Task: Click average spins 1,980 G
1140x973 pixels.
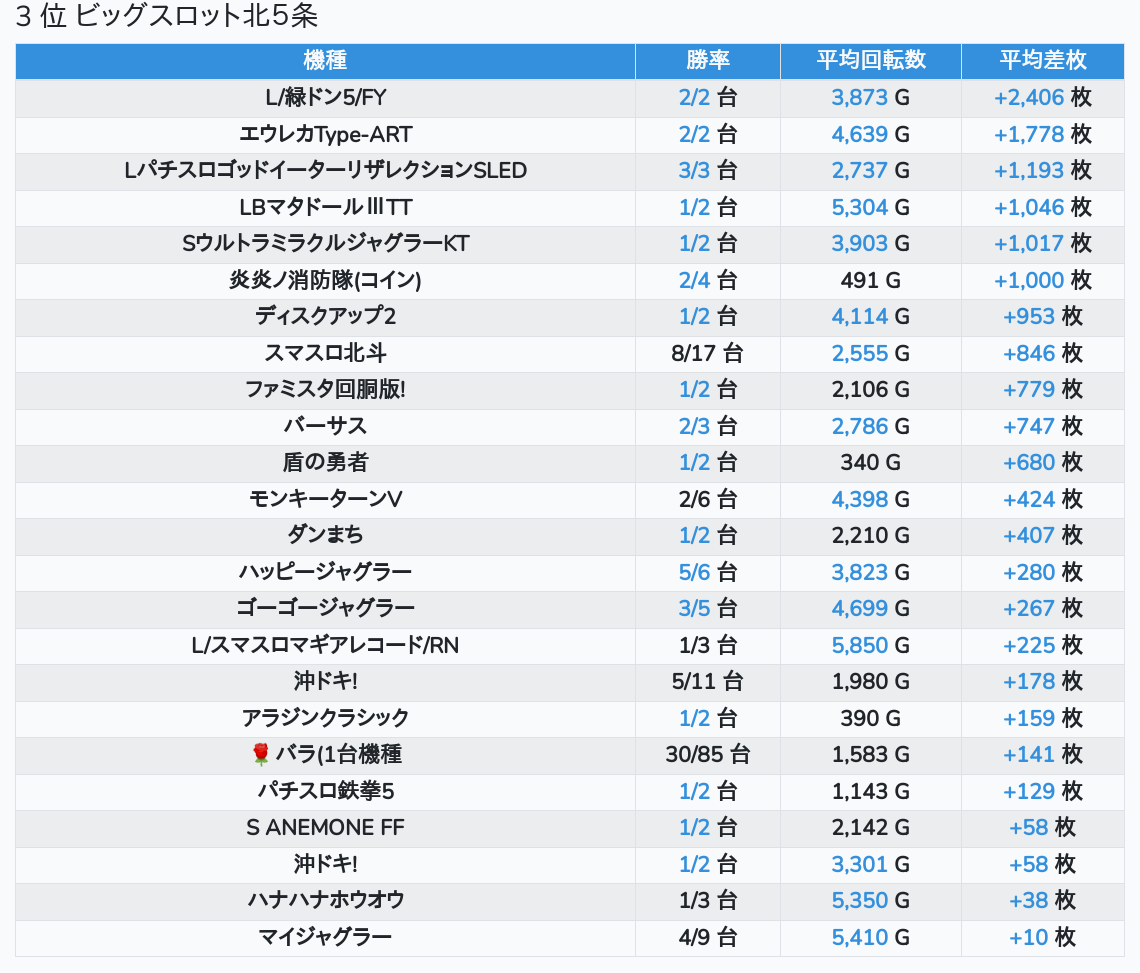Action: [x=870, y=682]
